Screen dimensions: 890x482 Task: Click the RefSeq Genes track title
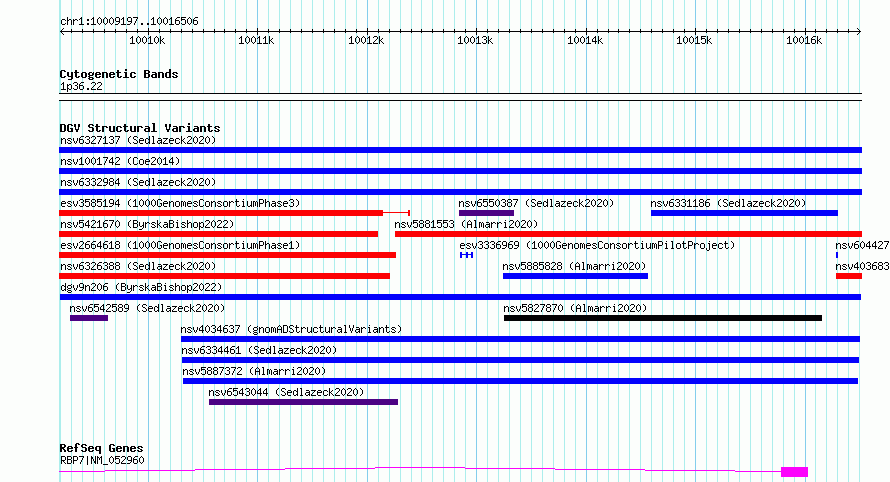pyautogui.click(x=102, y=449)
